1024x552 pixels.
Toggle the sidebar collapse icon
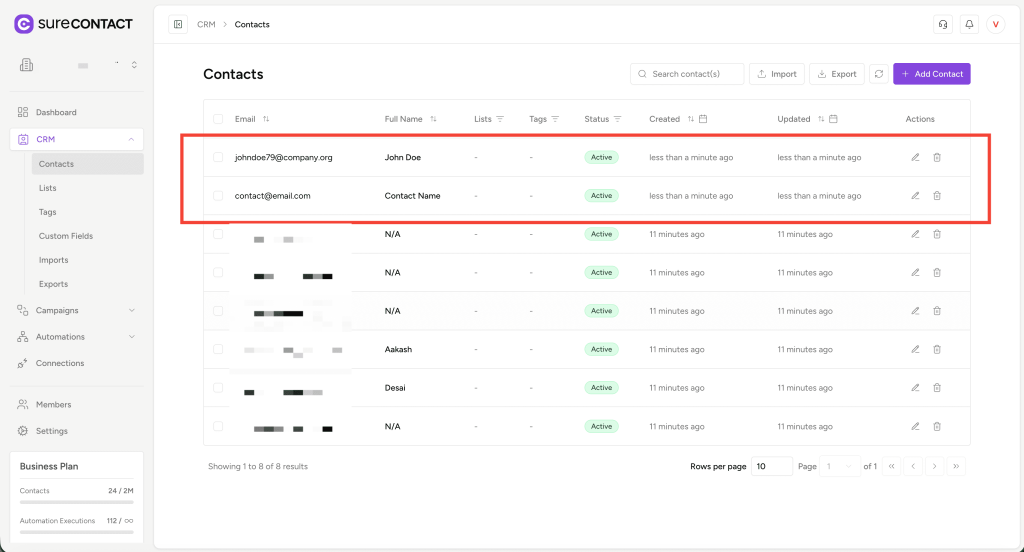[x=178, y=25]
